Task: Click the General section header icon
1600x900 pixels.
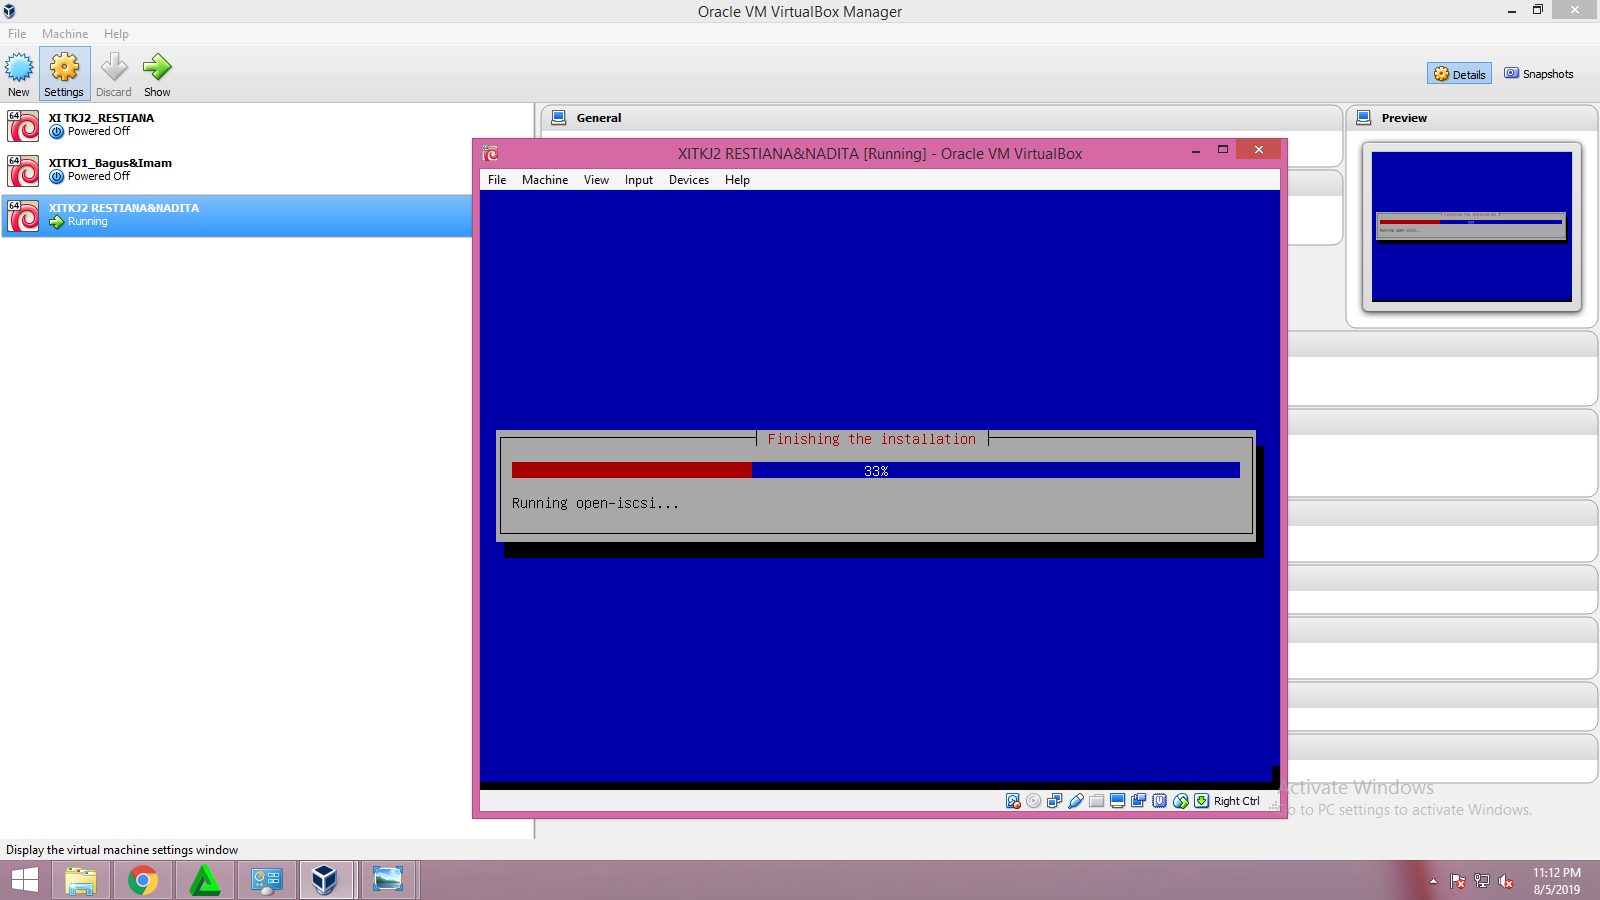Action: tap(559, 118)
